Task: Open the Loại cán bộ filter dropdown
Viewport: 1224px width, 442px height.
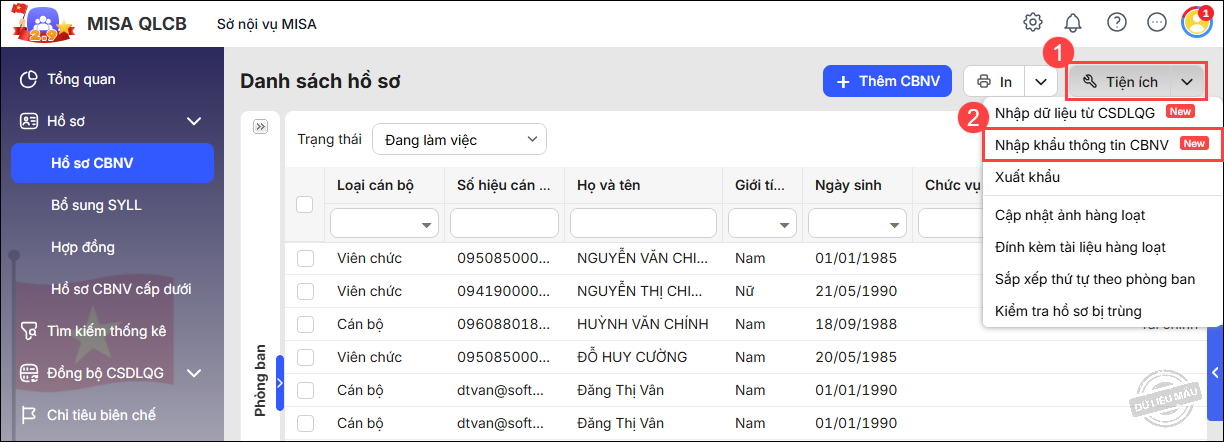Action: 384,223
